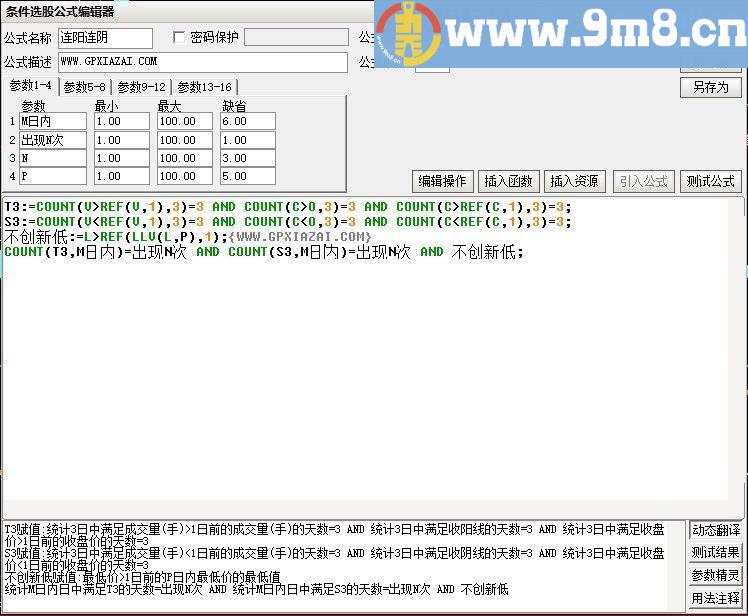
Task: Run the 测试公式 button
Action: coord(710,181)
